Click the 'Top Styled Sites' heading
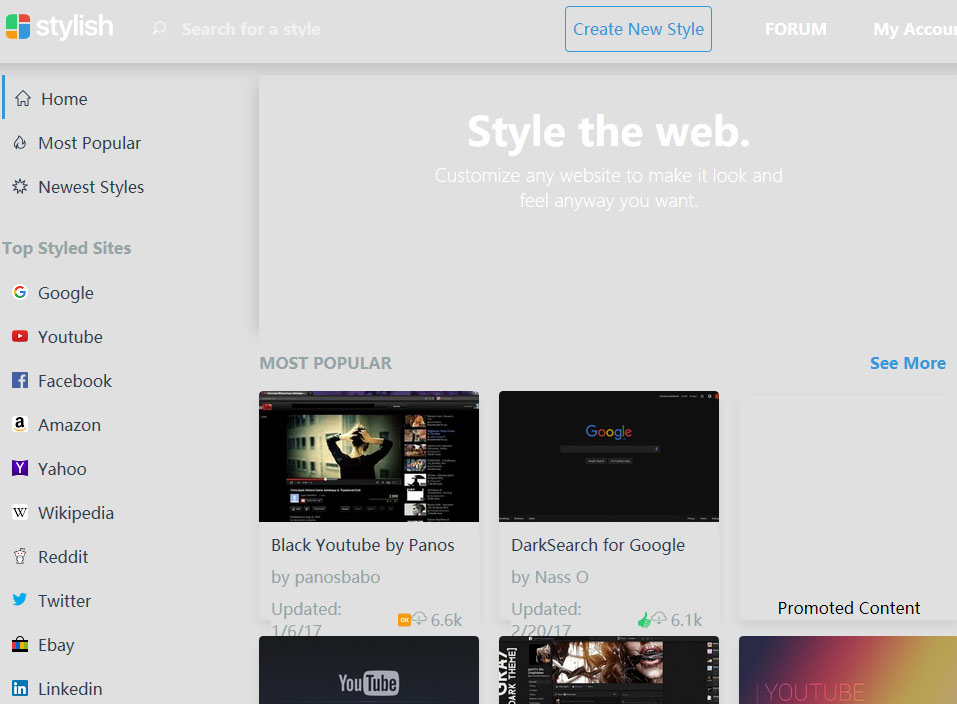This screenshot has width=957, height=704. tap(67, 248)
